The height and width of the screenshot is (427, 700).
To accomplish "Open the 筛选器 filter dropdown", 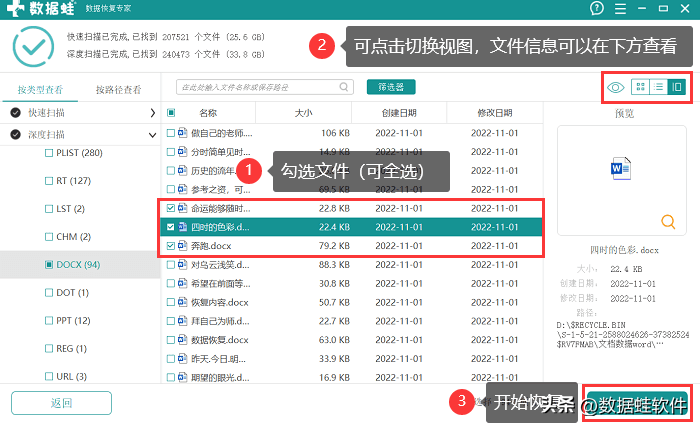I will [x=391, y=88].
